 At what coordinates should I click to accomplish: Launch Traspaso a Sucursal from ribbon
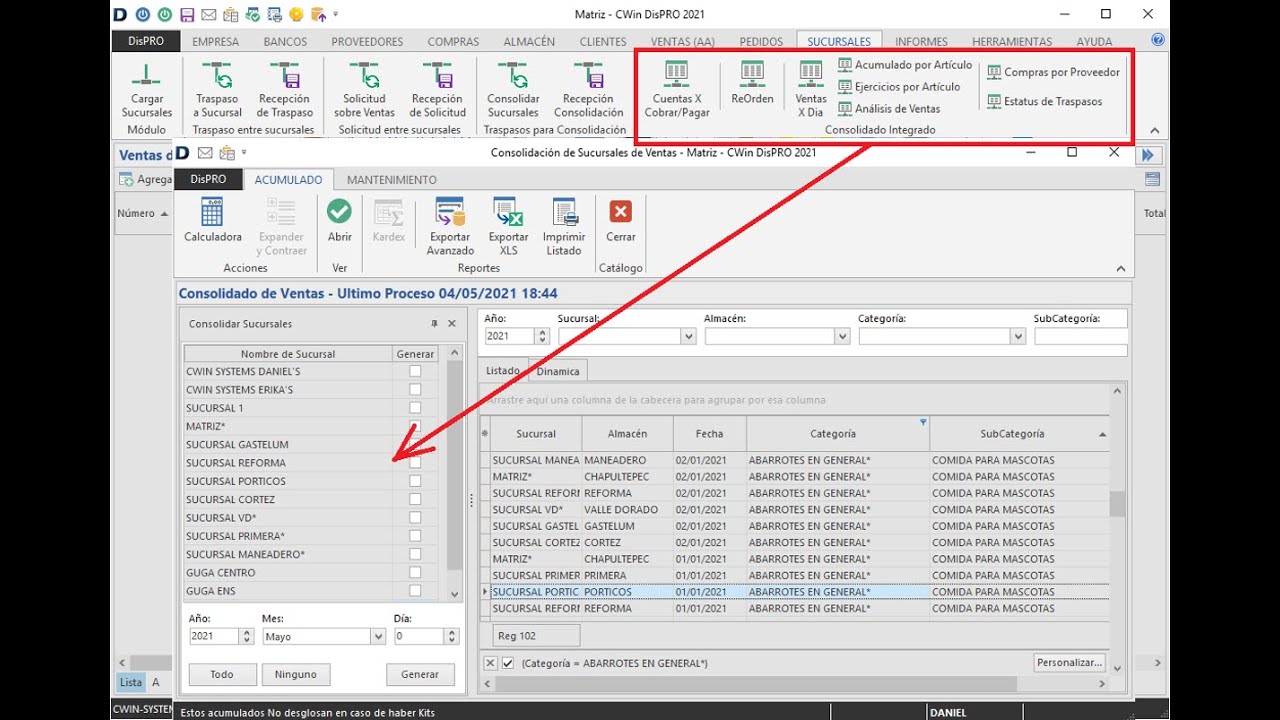click(x=217, y=88)
